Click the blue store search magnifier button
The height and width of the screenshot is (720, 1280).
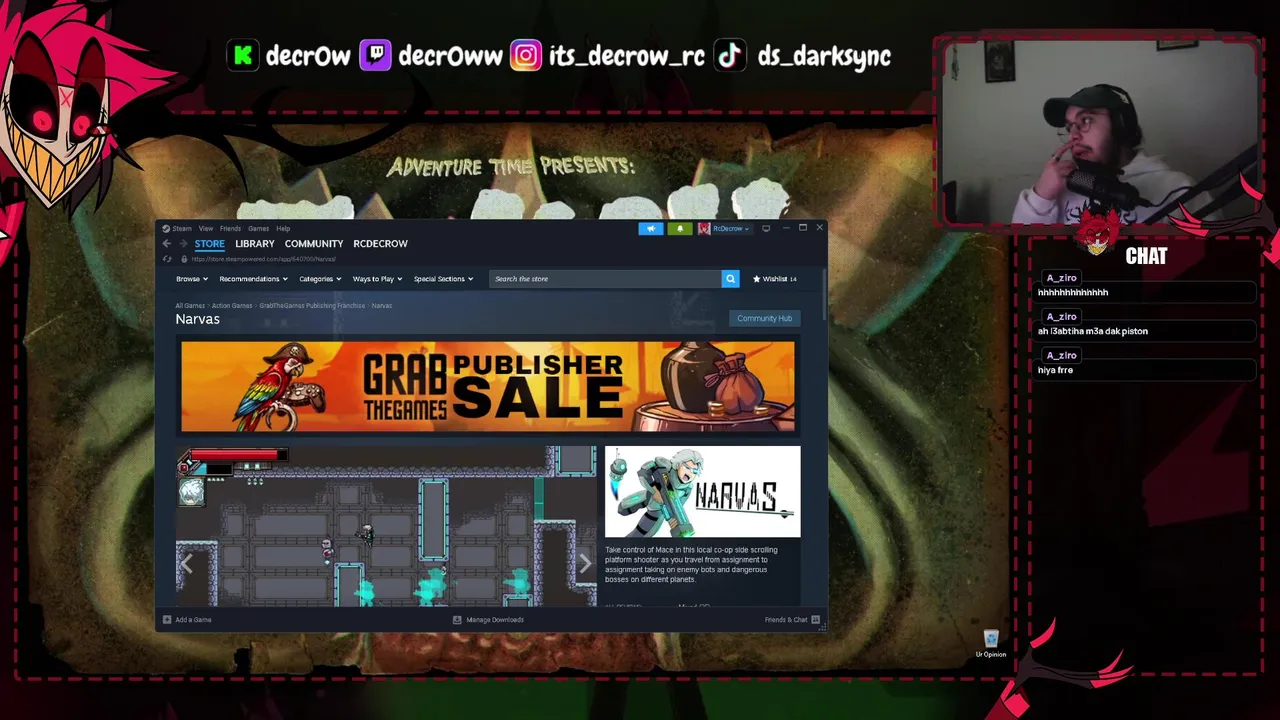730,279
